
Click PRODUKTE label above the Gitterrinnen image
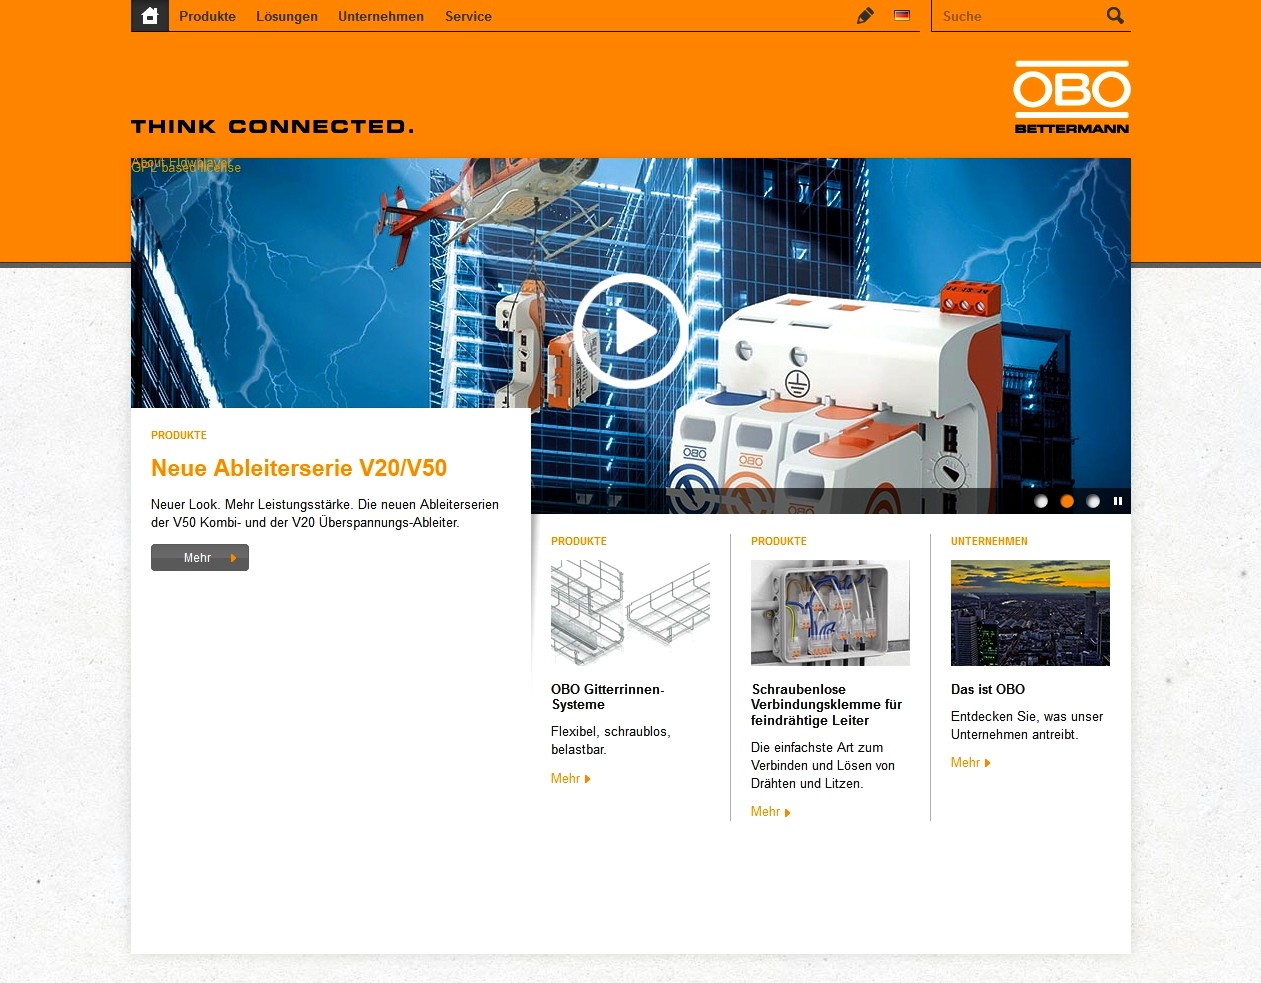coord(579,541)
